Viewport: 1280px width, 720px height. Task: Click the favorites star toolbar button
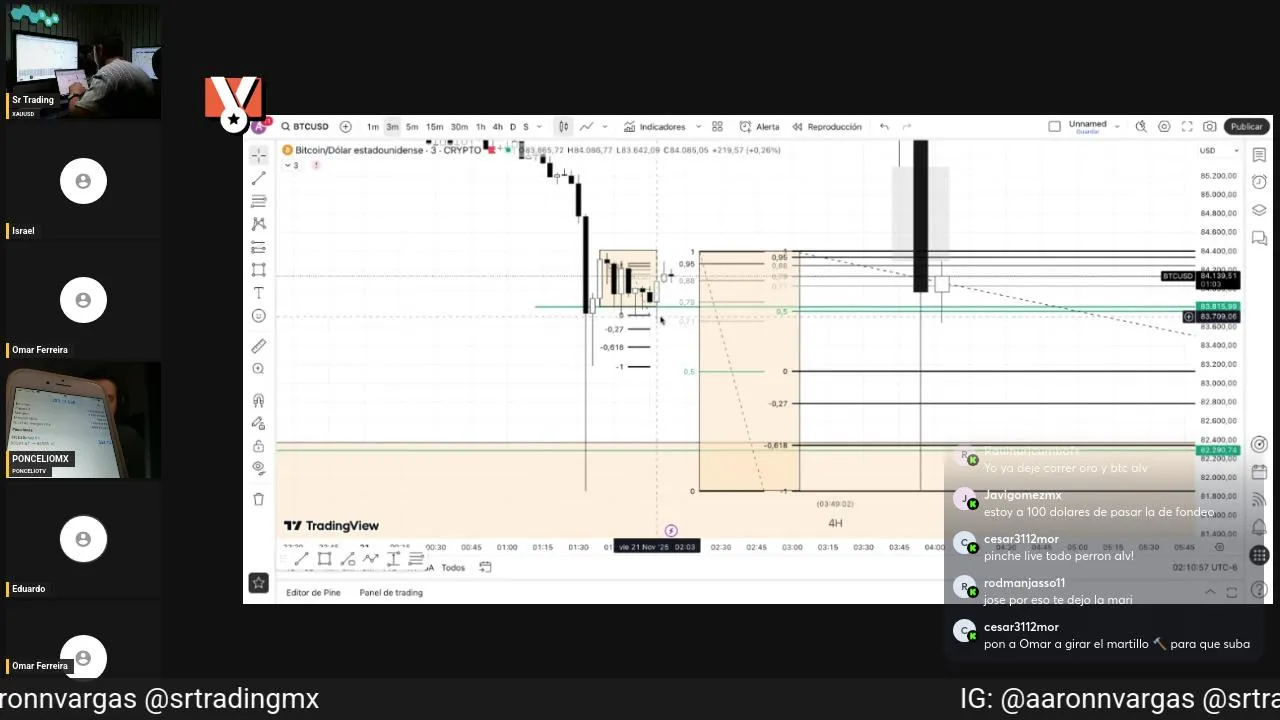(259, 583)
